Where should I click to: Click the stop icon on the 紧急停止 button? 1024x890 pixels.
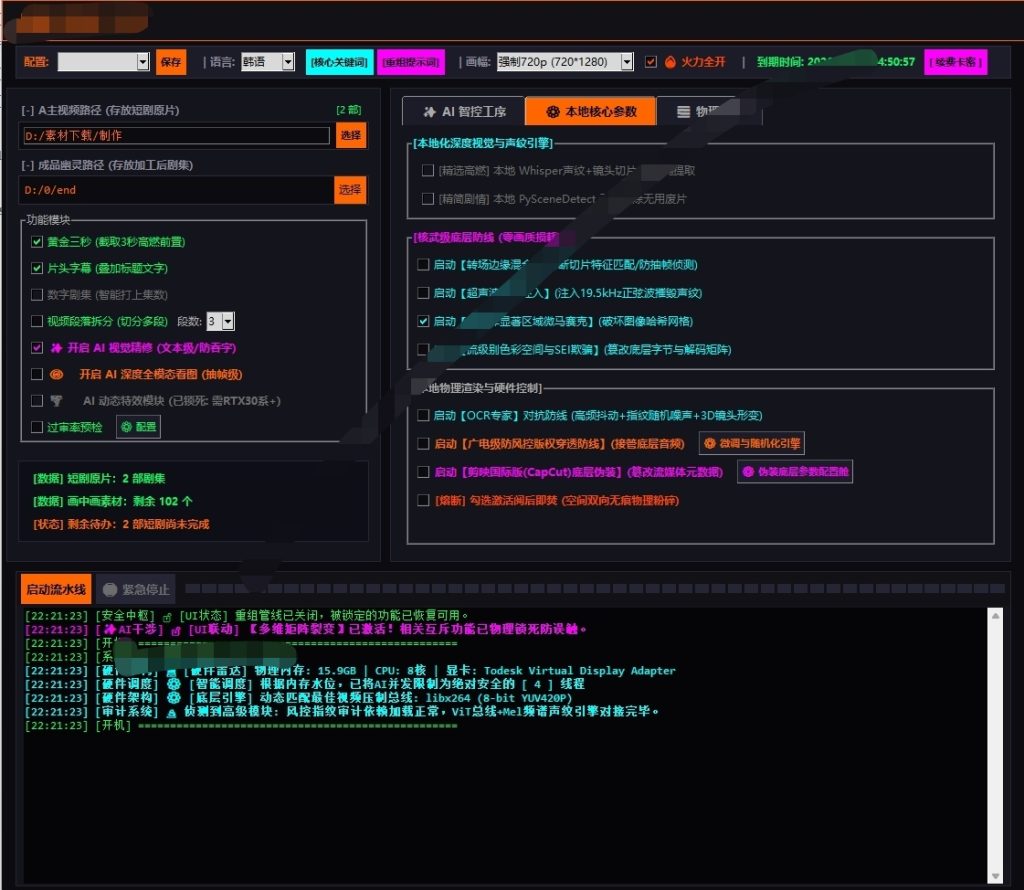110,590
